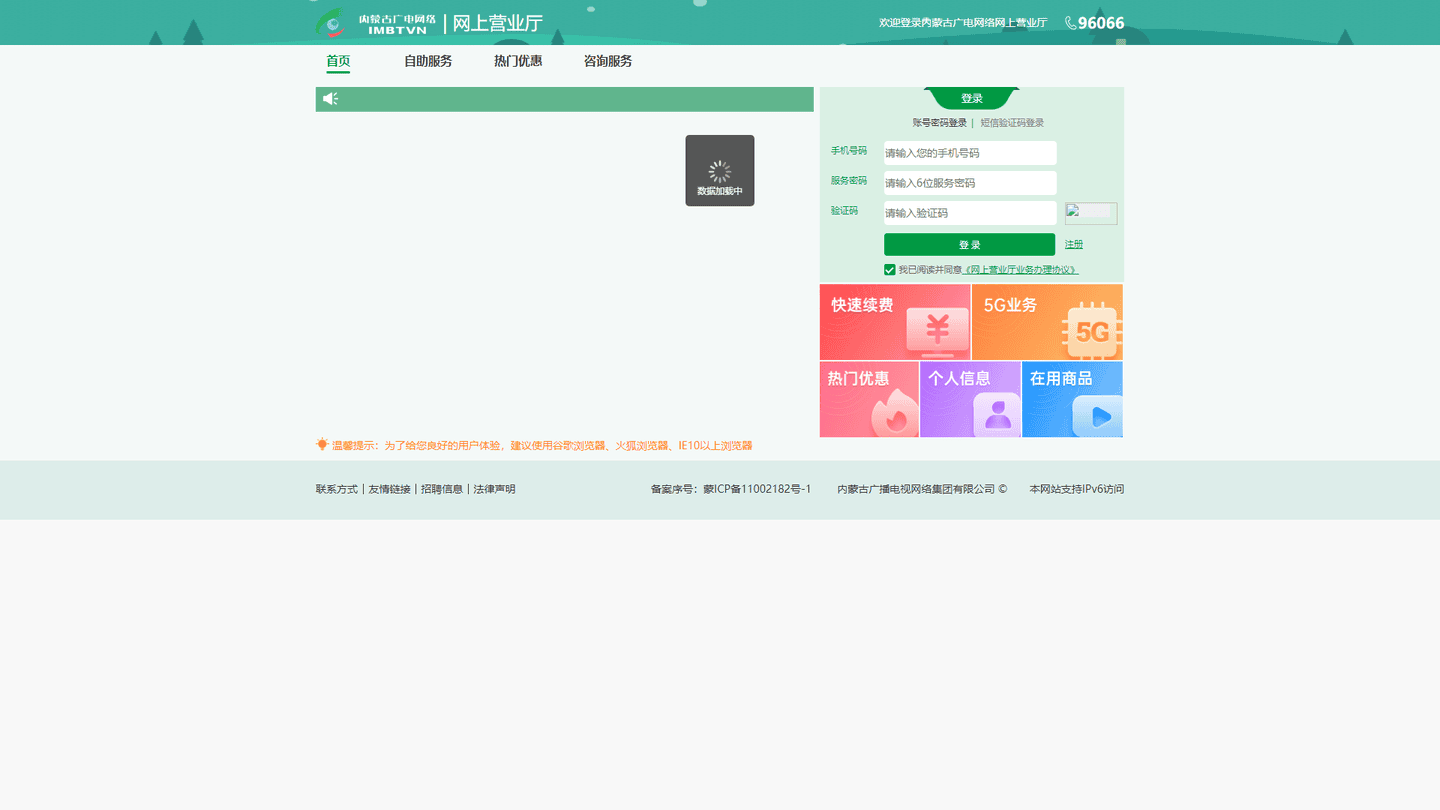This screenshot has height=810, width=1440.
Task: Click the loading spinner icon
Action: click(720, 172)
